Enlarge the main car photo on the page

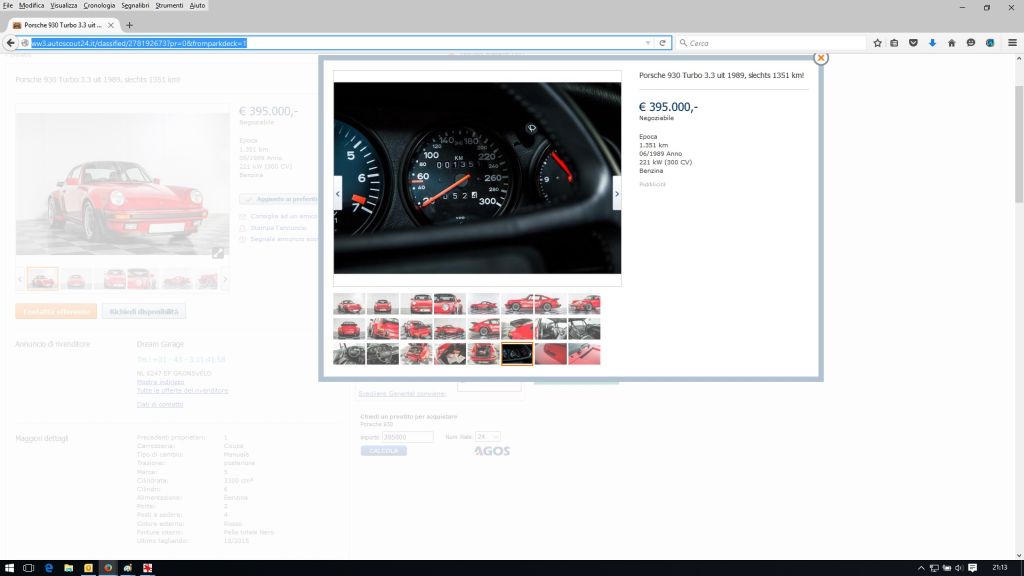point(218,253)
